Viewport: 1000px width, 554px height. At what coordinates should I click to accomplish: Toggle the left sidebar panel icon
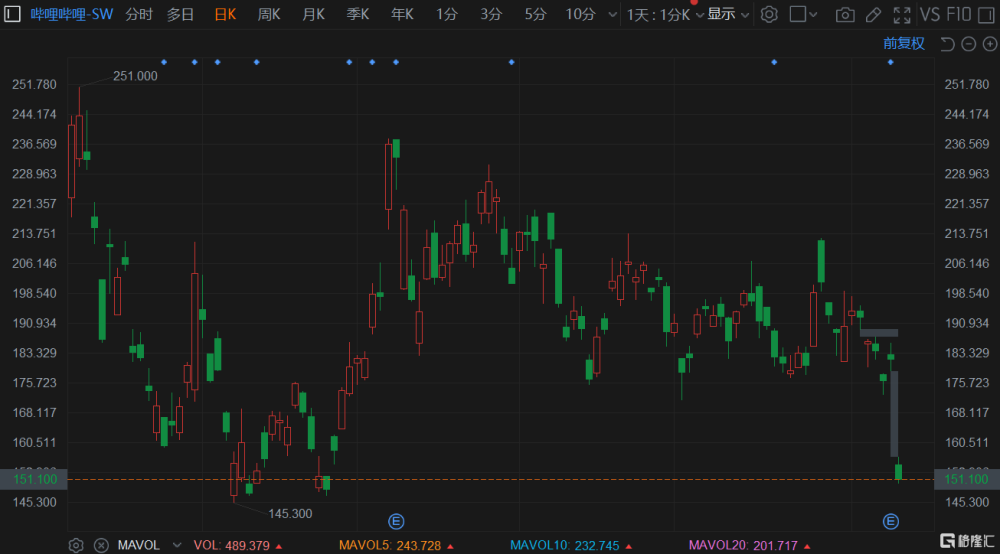[x=12, y=14]
